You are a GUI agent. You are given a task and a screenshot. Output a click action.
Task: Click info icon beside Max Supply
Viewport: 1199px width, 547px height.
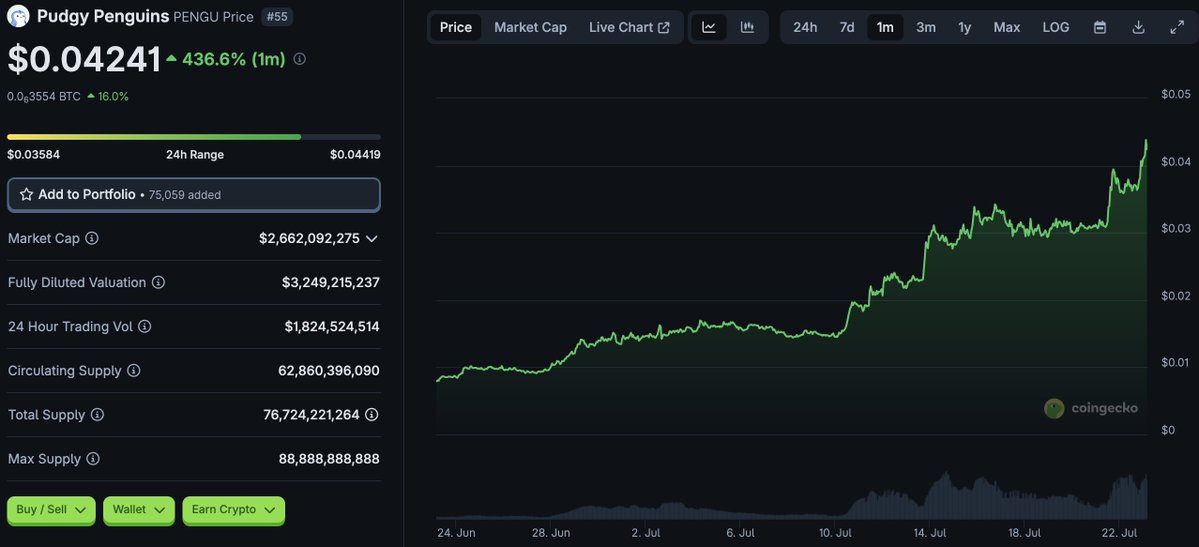tap(93, 459)
